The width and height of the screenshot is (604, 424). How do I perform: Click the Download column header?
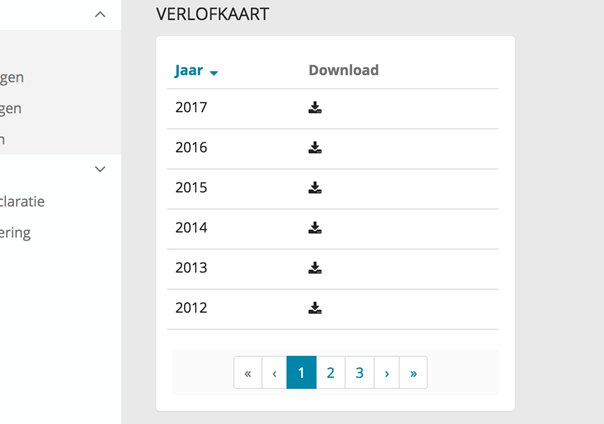pos(343,71)
